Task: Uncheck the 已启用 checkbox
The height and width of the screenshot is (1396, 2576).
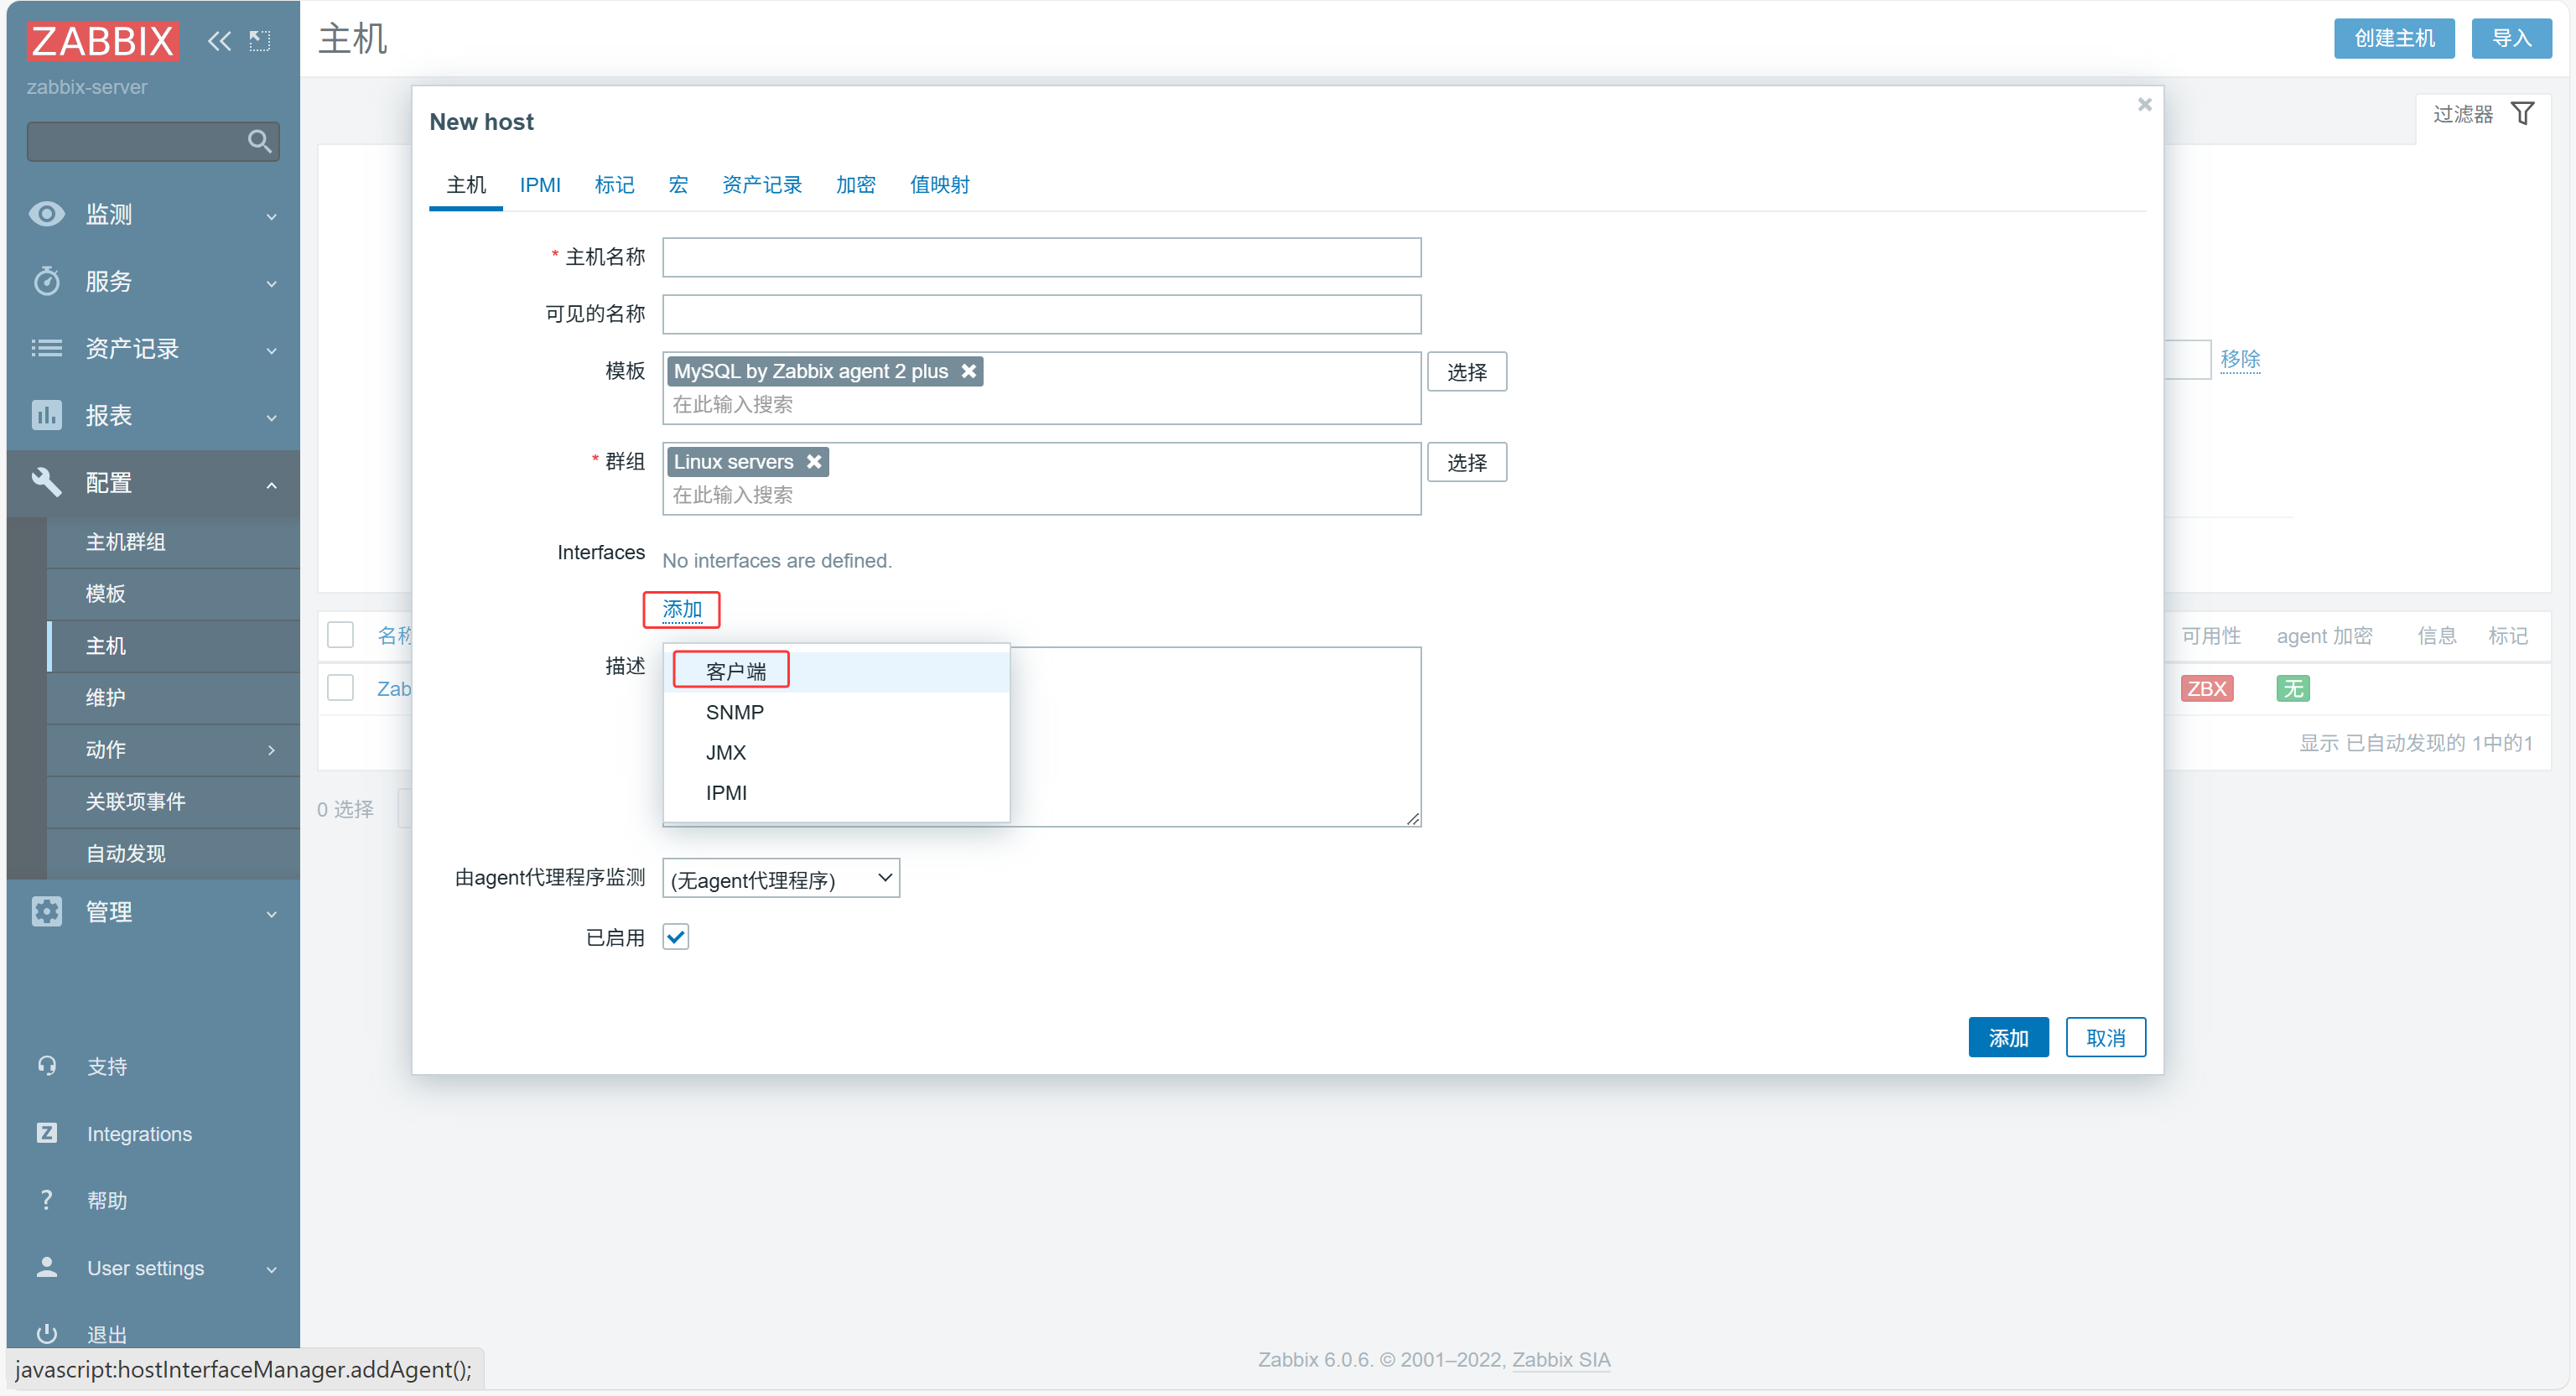Action: click(x=676, y=936)
